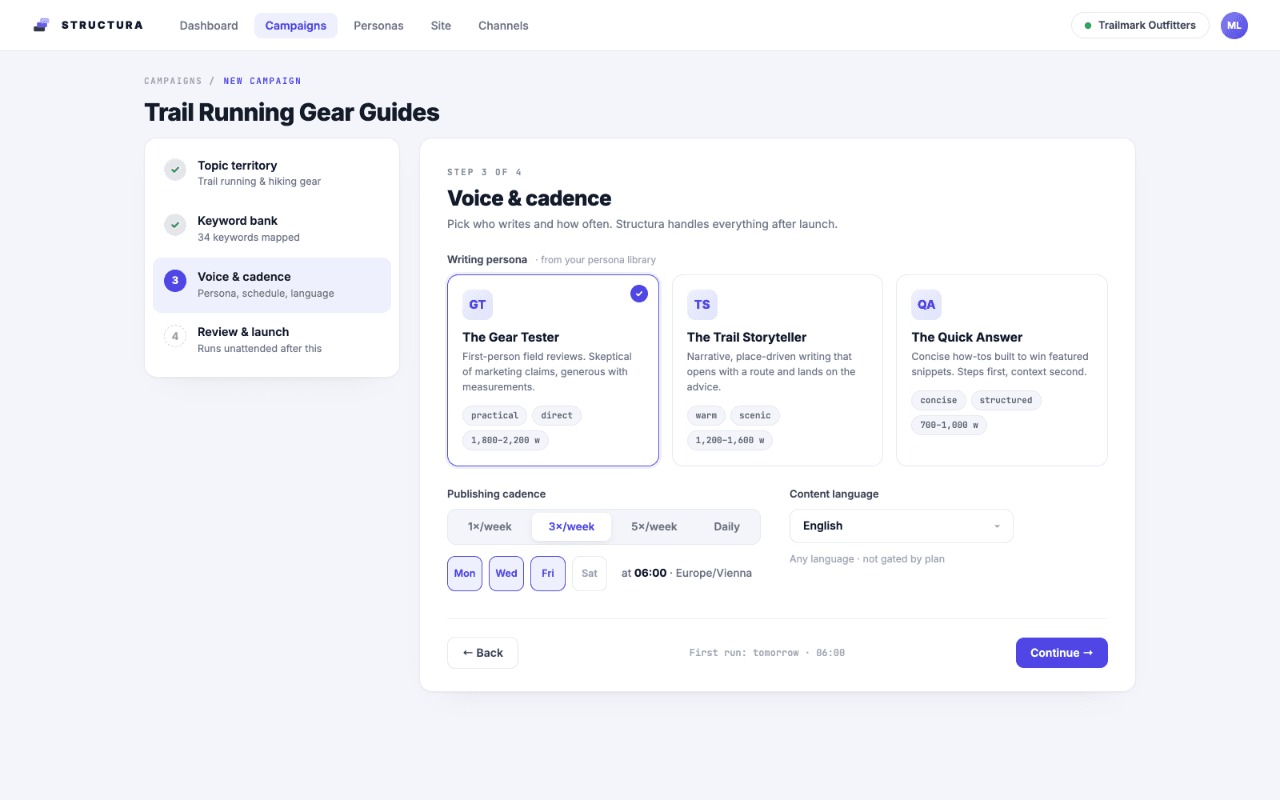Click the scenic tag
Viewport: 1280px width, 800px height.
(x=755, y=415)
